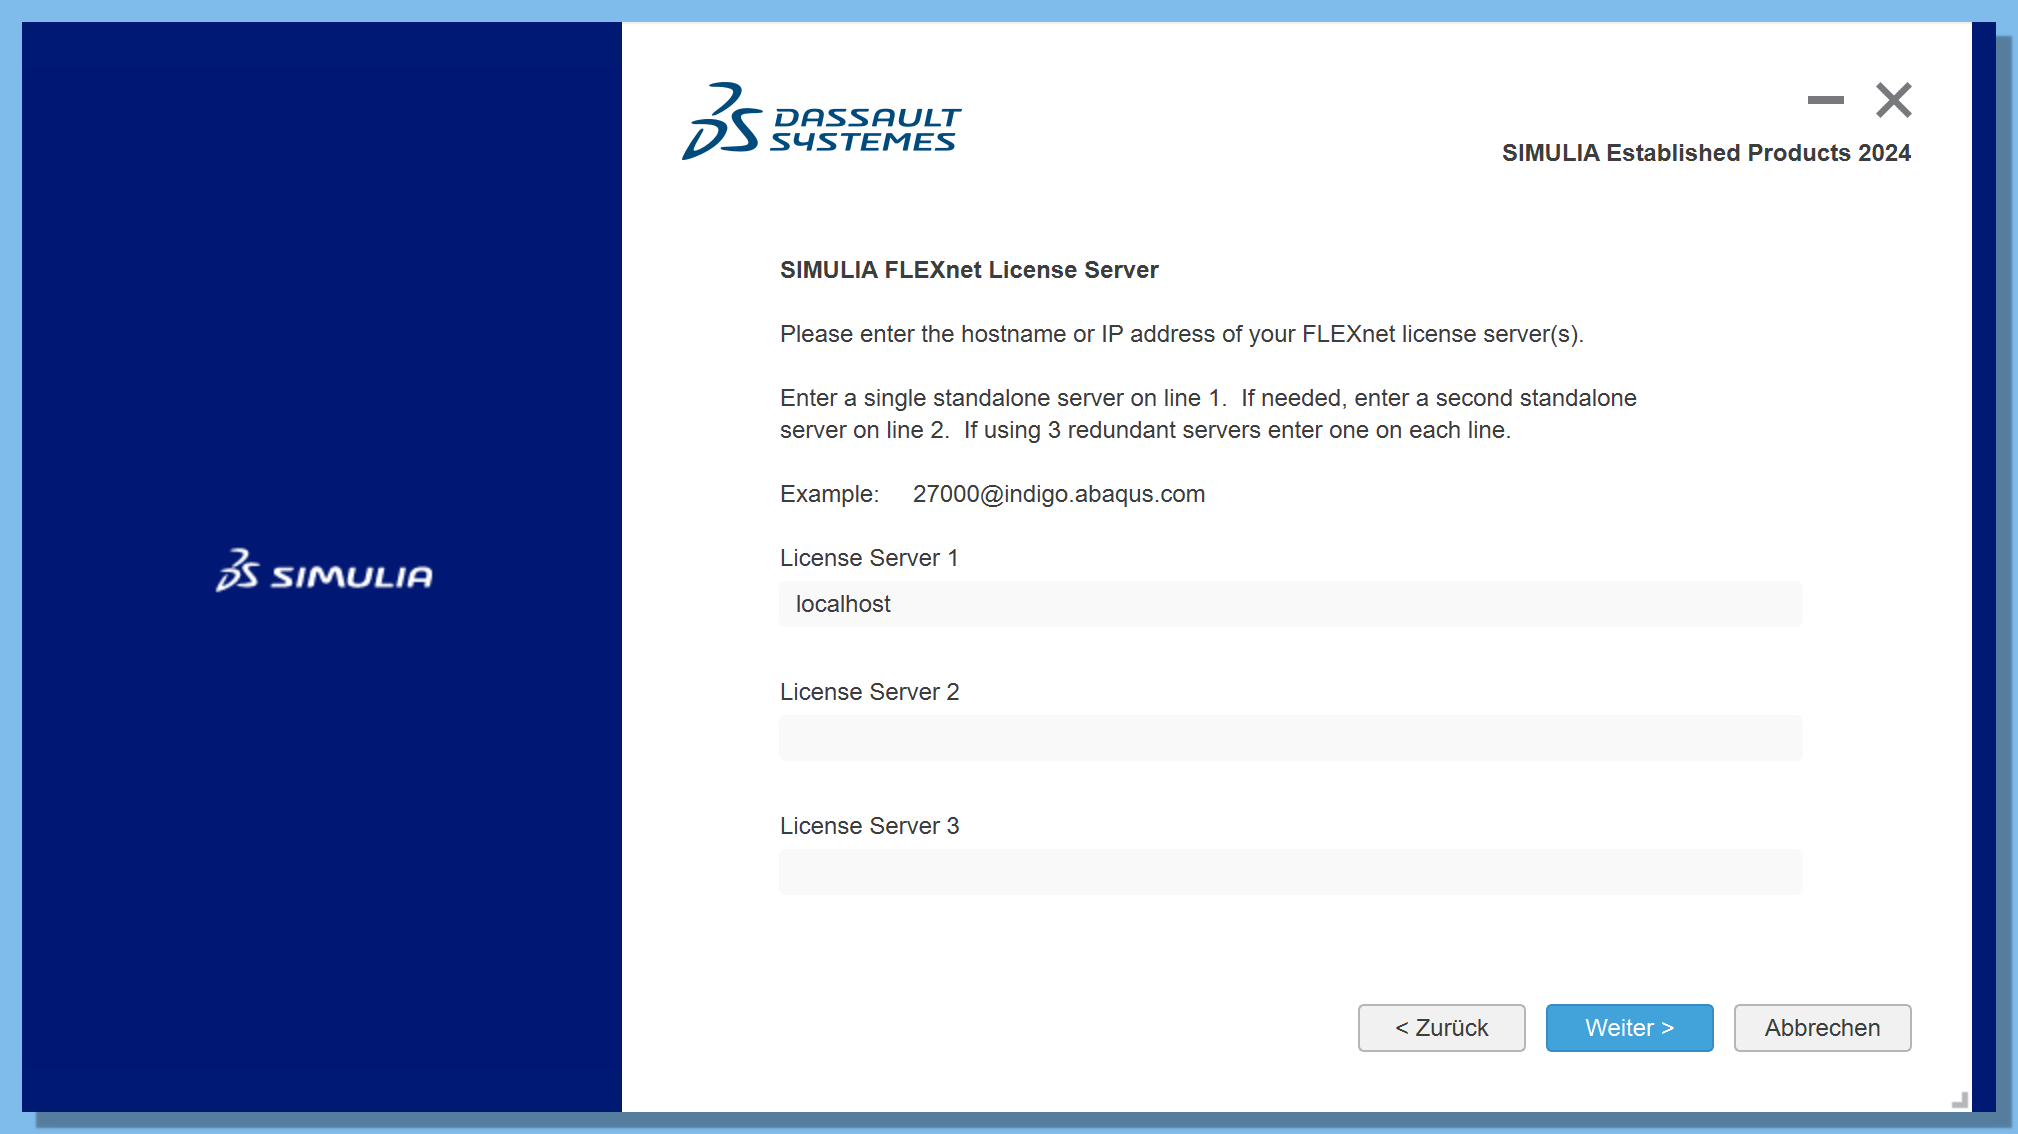Viewport: 2018px width, 1134px height.
Task: Click the License Server 3 label
Action: coord(869,826)
